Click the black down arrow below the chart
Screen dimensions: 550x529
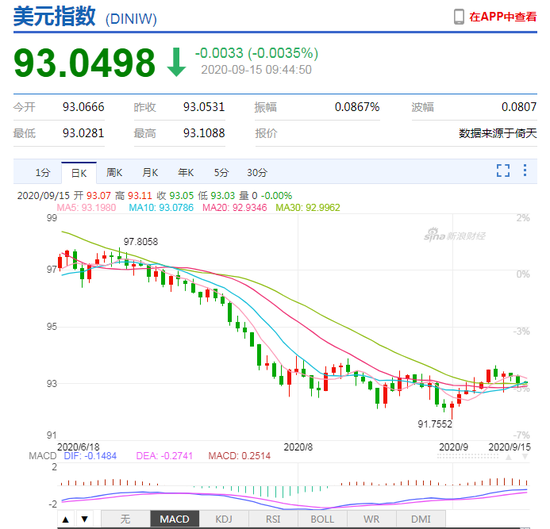coord(85,519)
